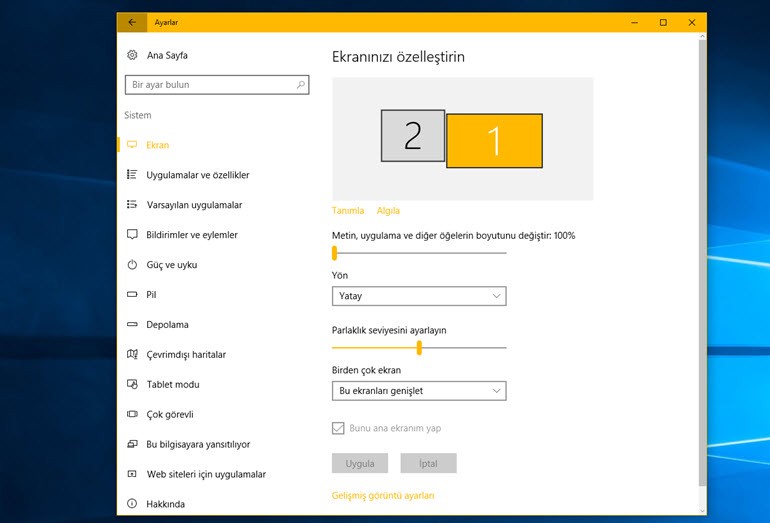Screen dimensions: 770x523
Task: Expand the 'Birden çok ekran' dropdown
Action: [x=419, y=391]
